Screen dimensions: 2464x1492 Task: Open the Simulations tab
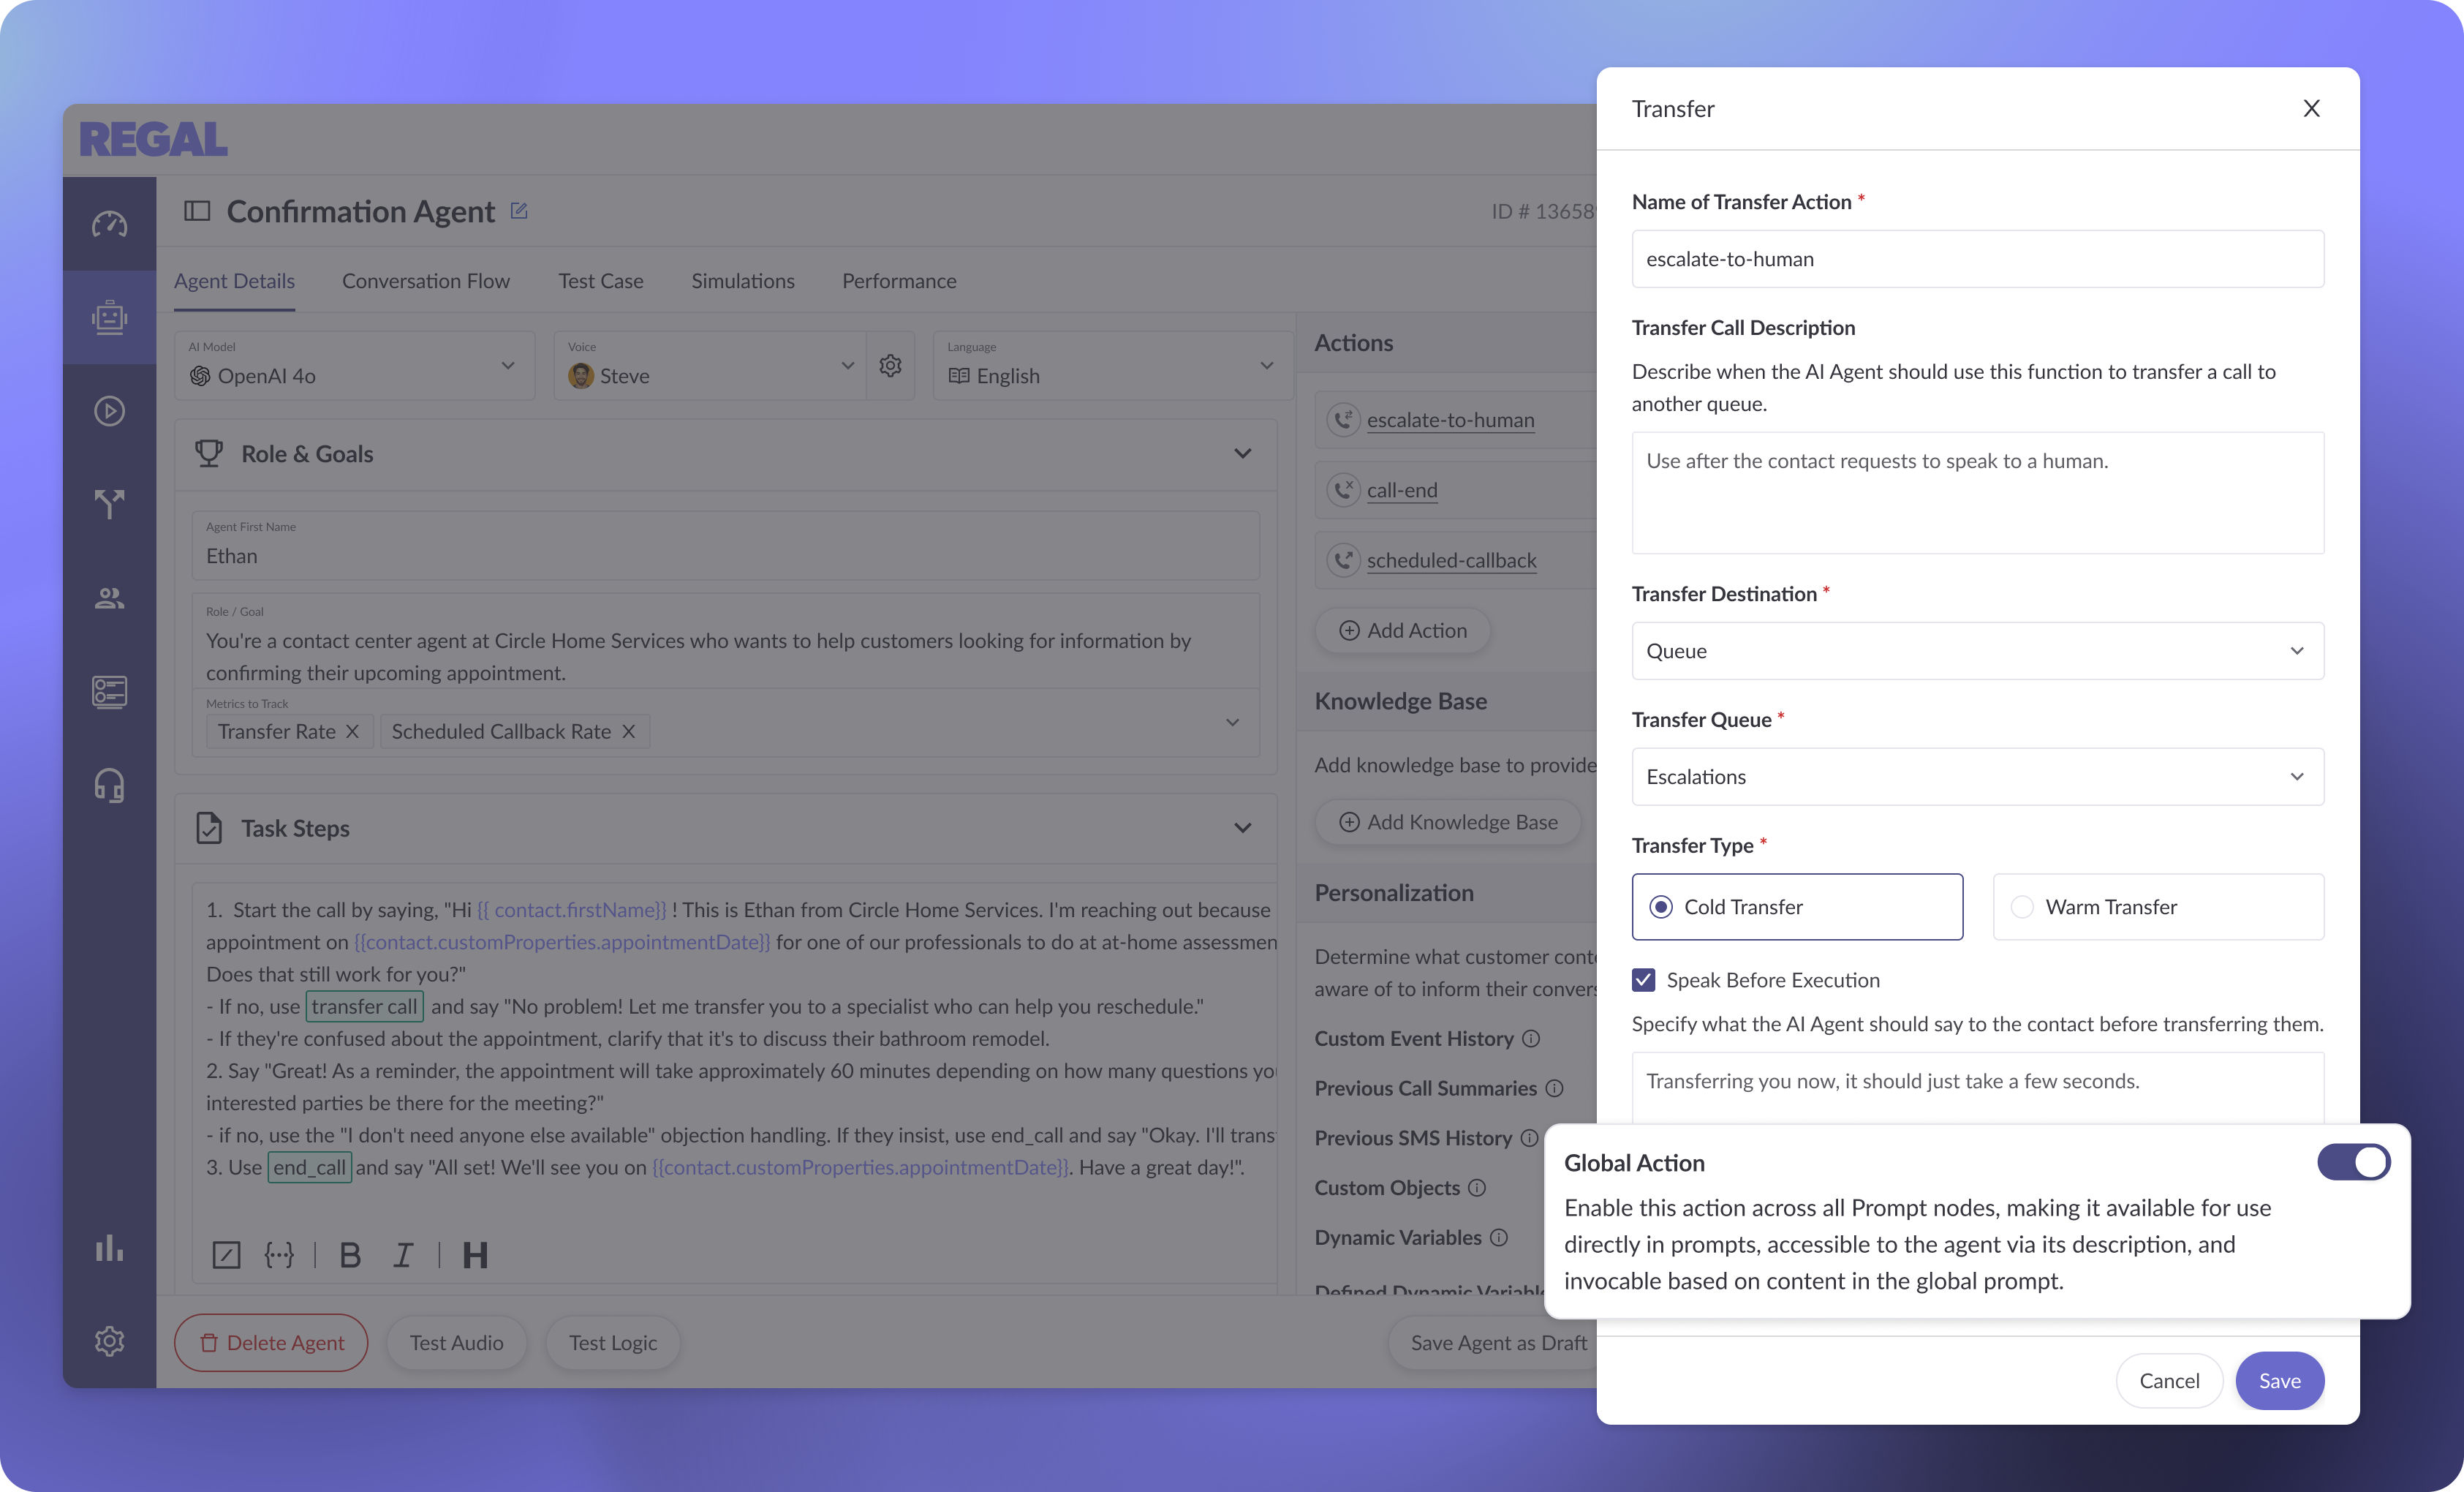coord(743,281)
